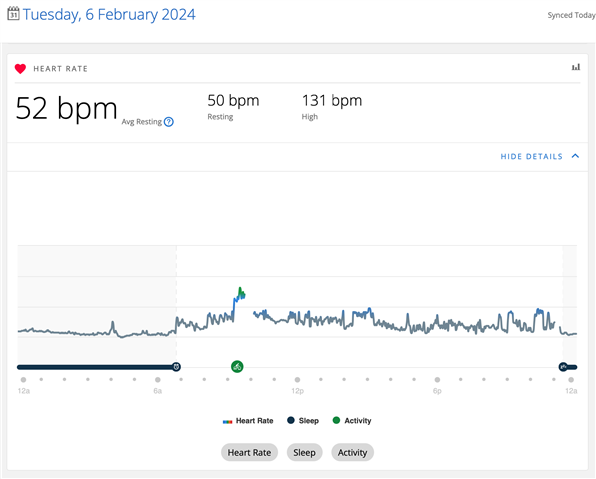The height and width of the screenshot is (479, 596).
Task: Click the HEART RATE section title
Action: pos(60,69)
